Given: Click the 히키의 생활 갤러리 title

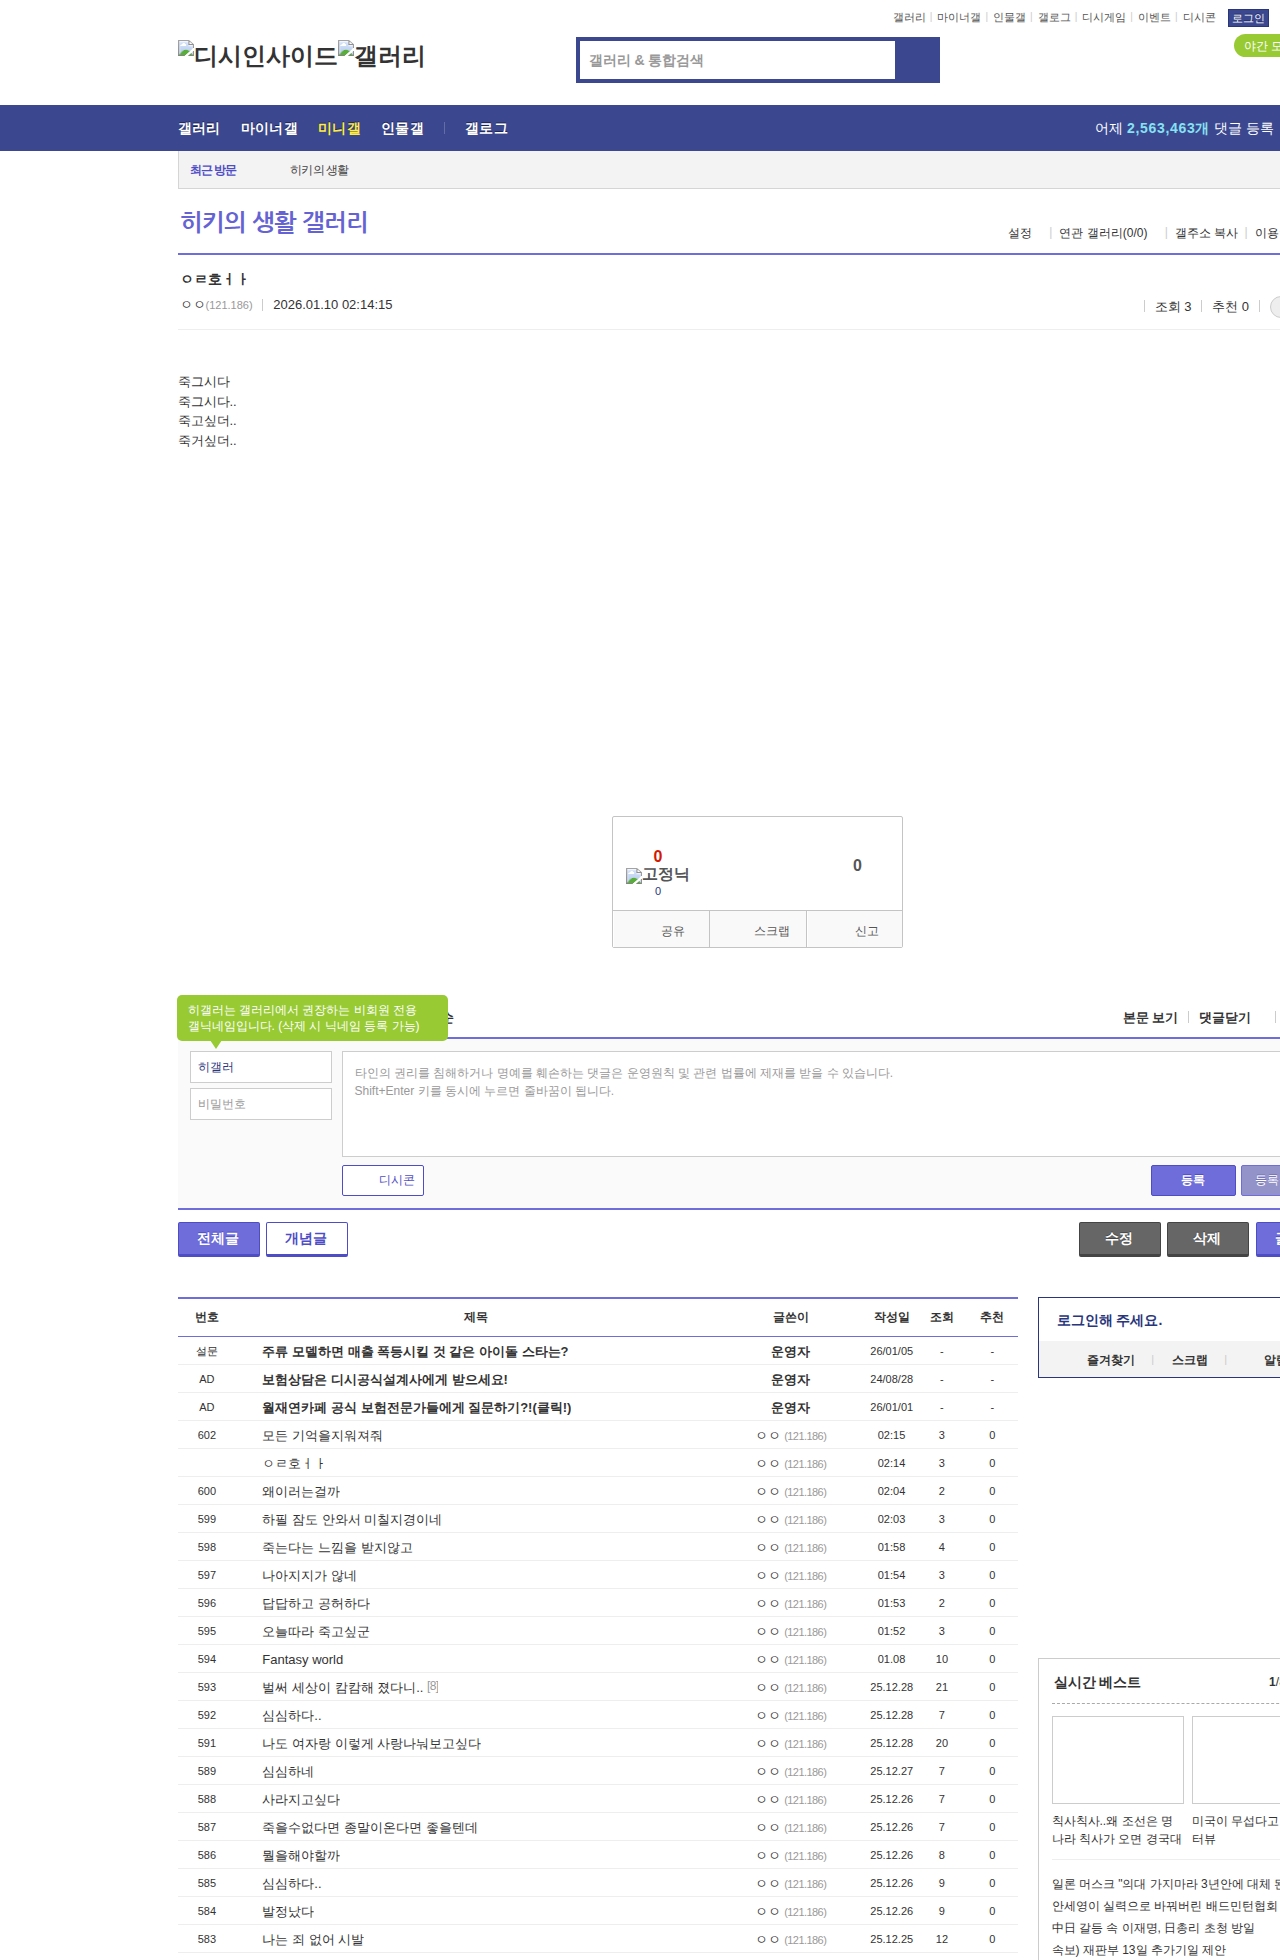Looking at the screenshot, I should tap(274, 221).
